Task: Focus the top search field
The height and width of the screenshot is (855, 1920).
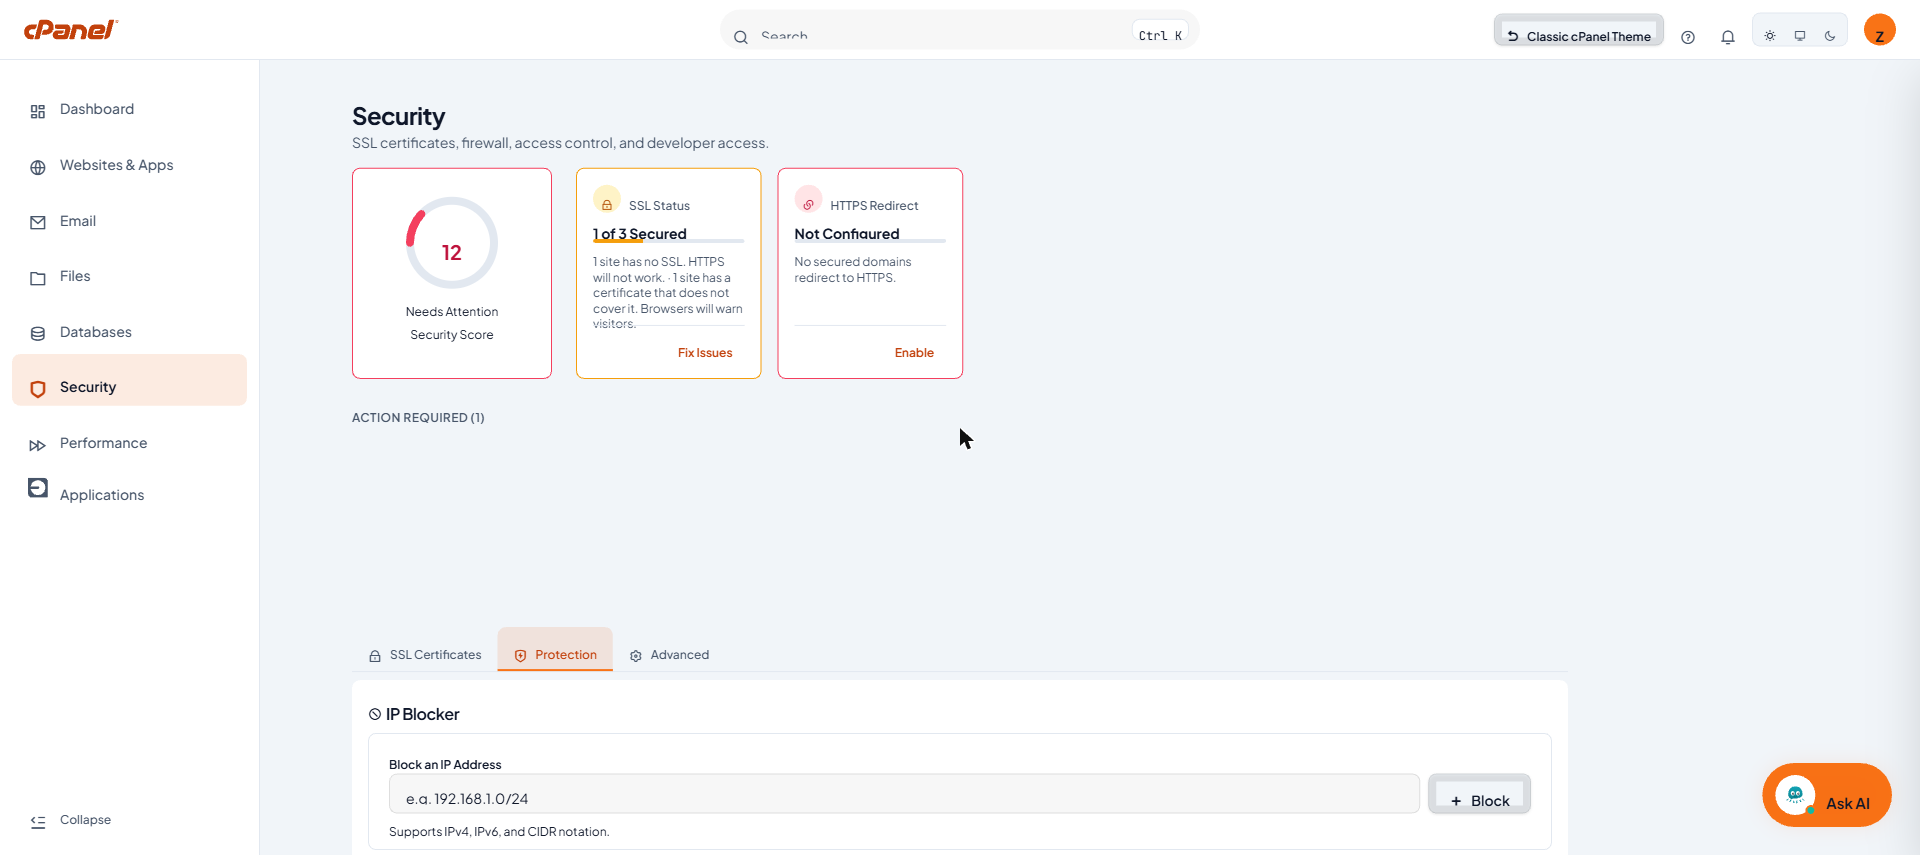Action: (x=960, y=31)
